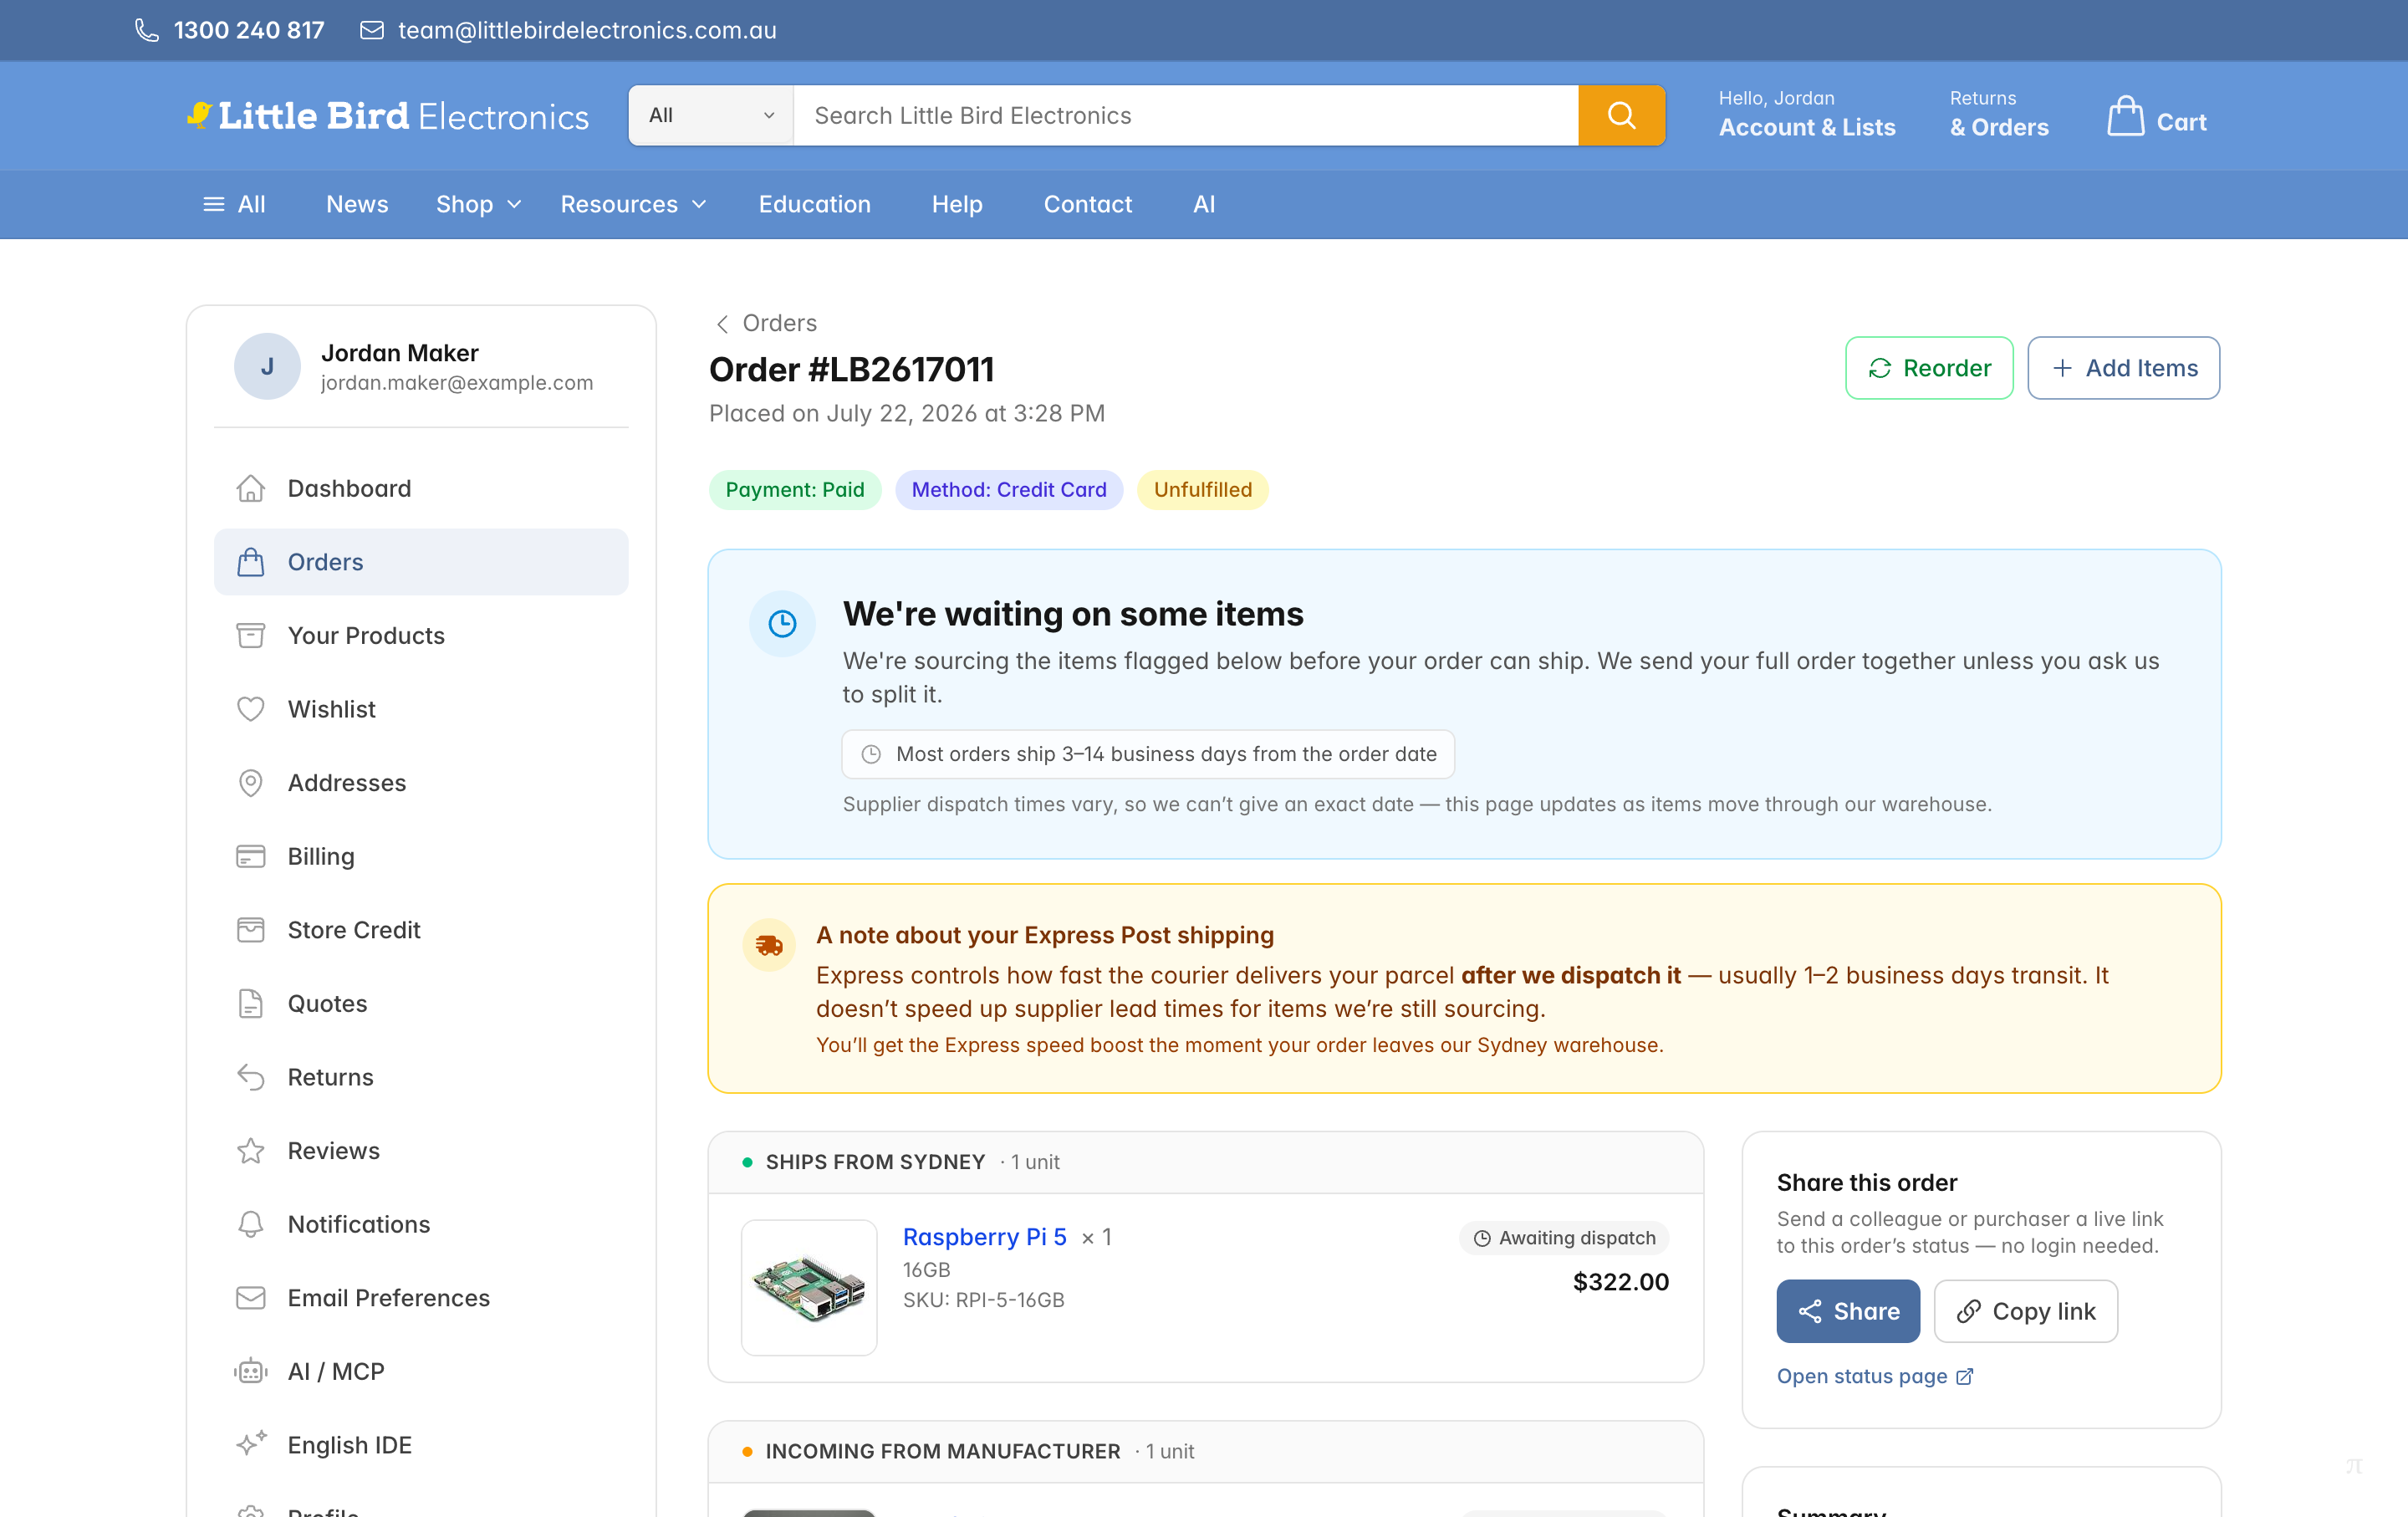Click the Orders bag icon in sidebar
The height and width of the screenshot is (1517, 2408).
pyautogui.click(x=251, y=562)
